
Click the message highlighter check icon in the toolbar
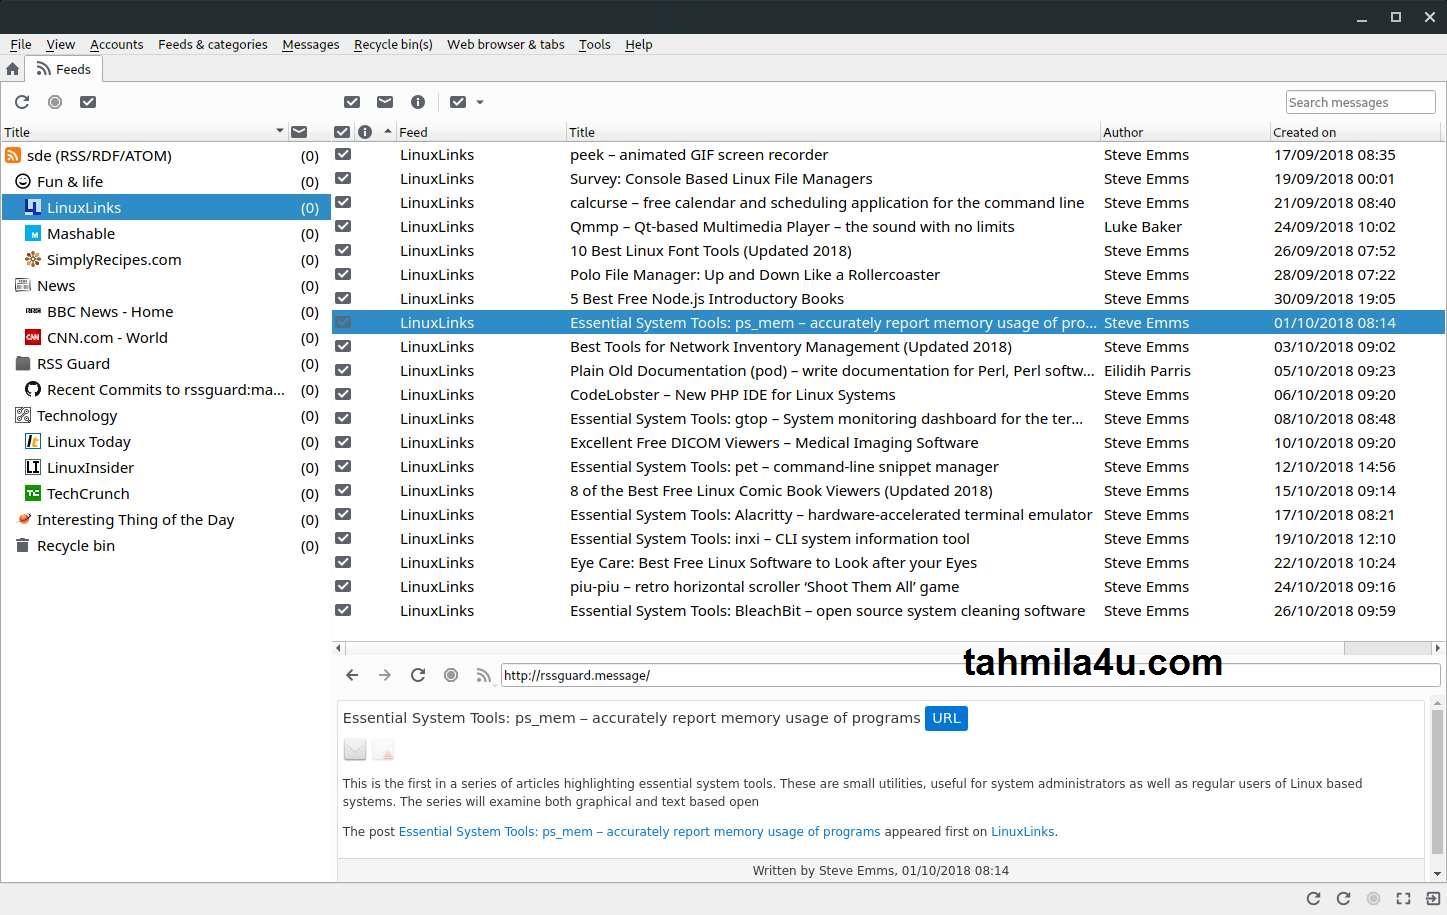458,102
